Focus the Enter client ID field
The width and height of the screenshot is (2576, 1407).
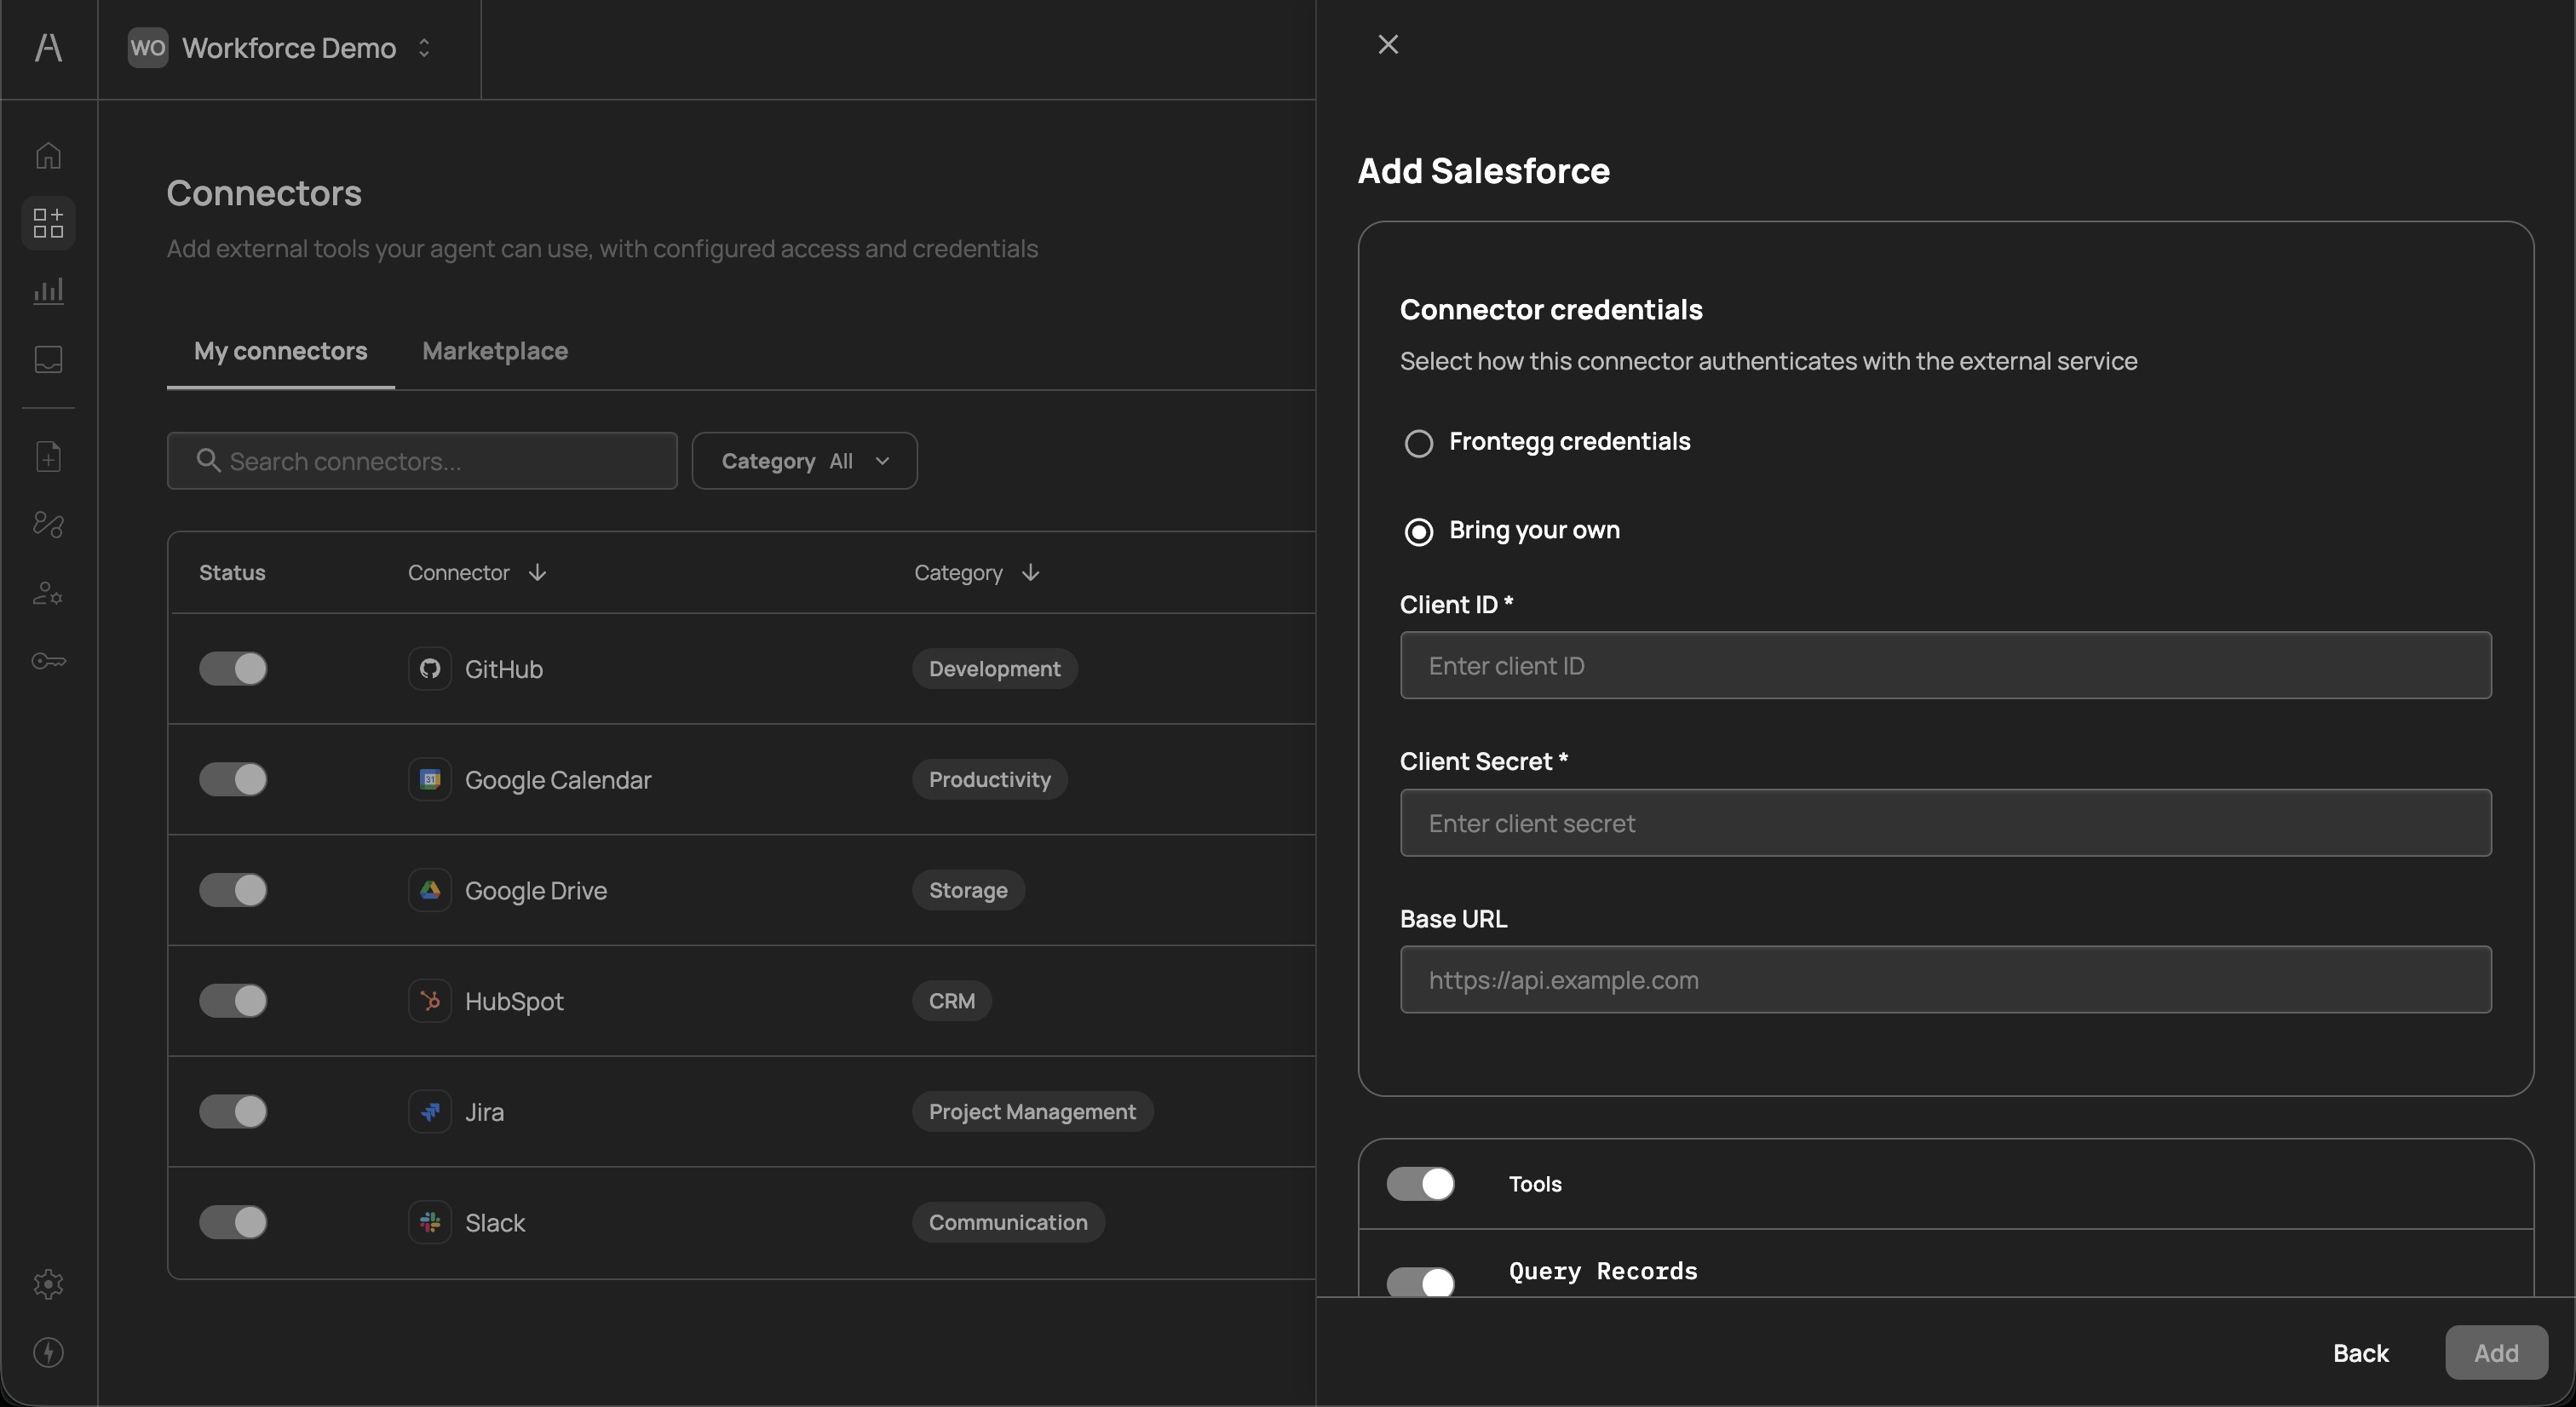[x=1945, y=666]
